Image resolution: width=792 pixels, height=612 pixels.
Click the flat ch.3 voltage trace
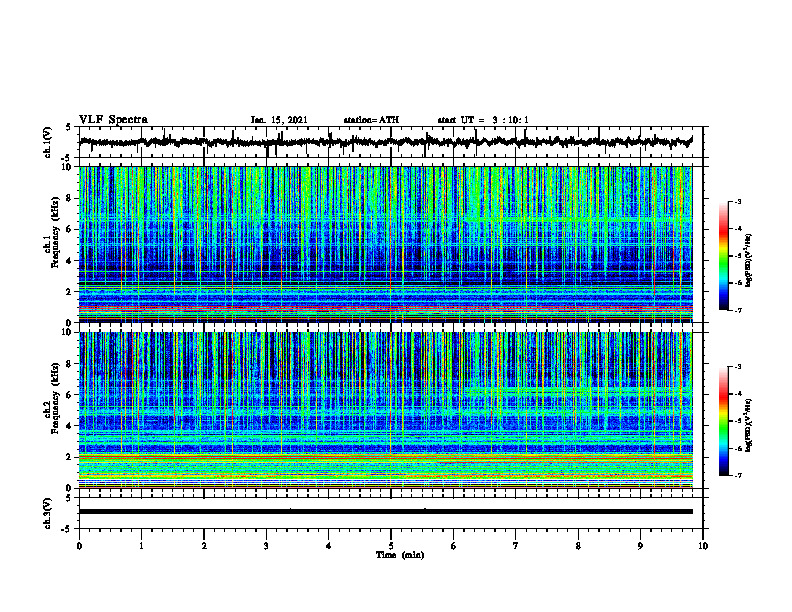[x=385, y=512]
